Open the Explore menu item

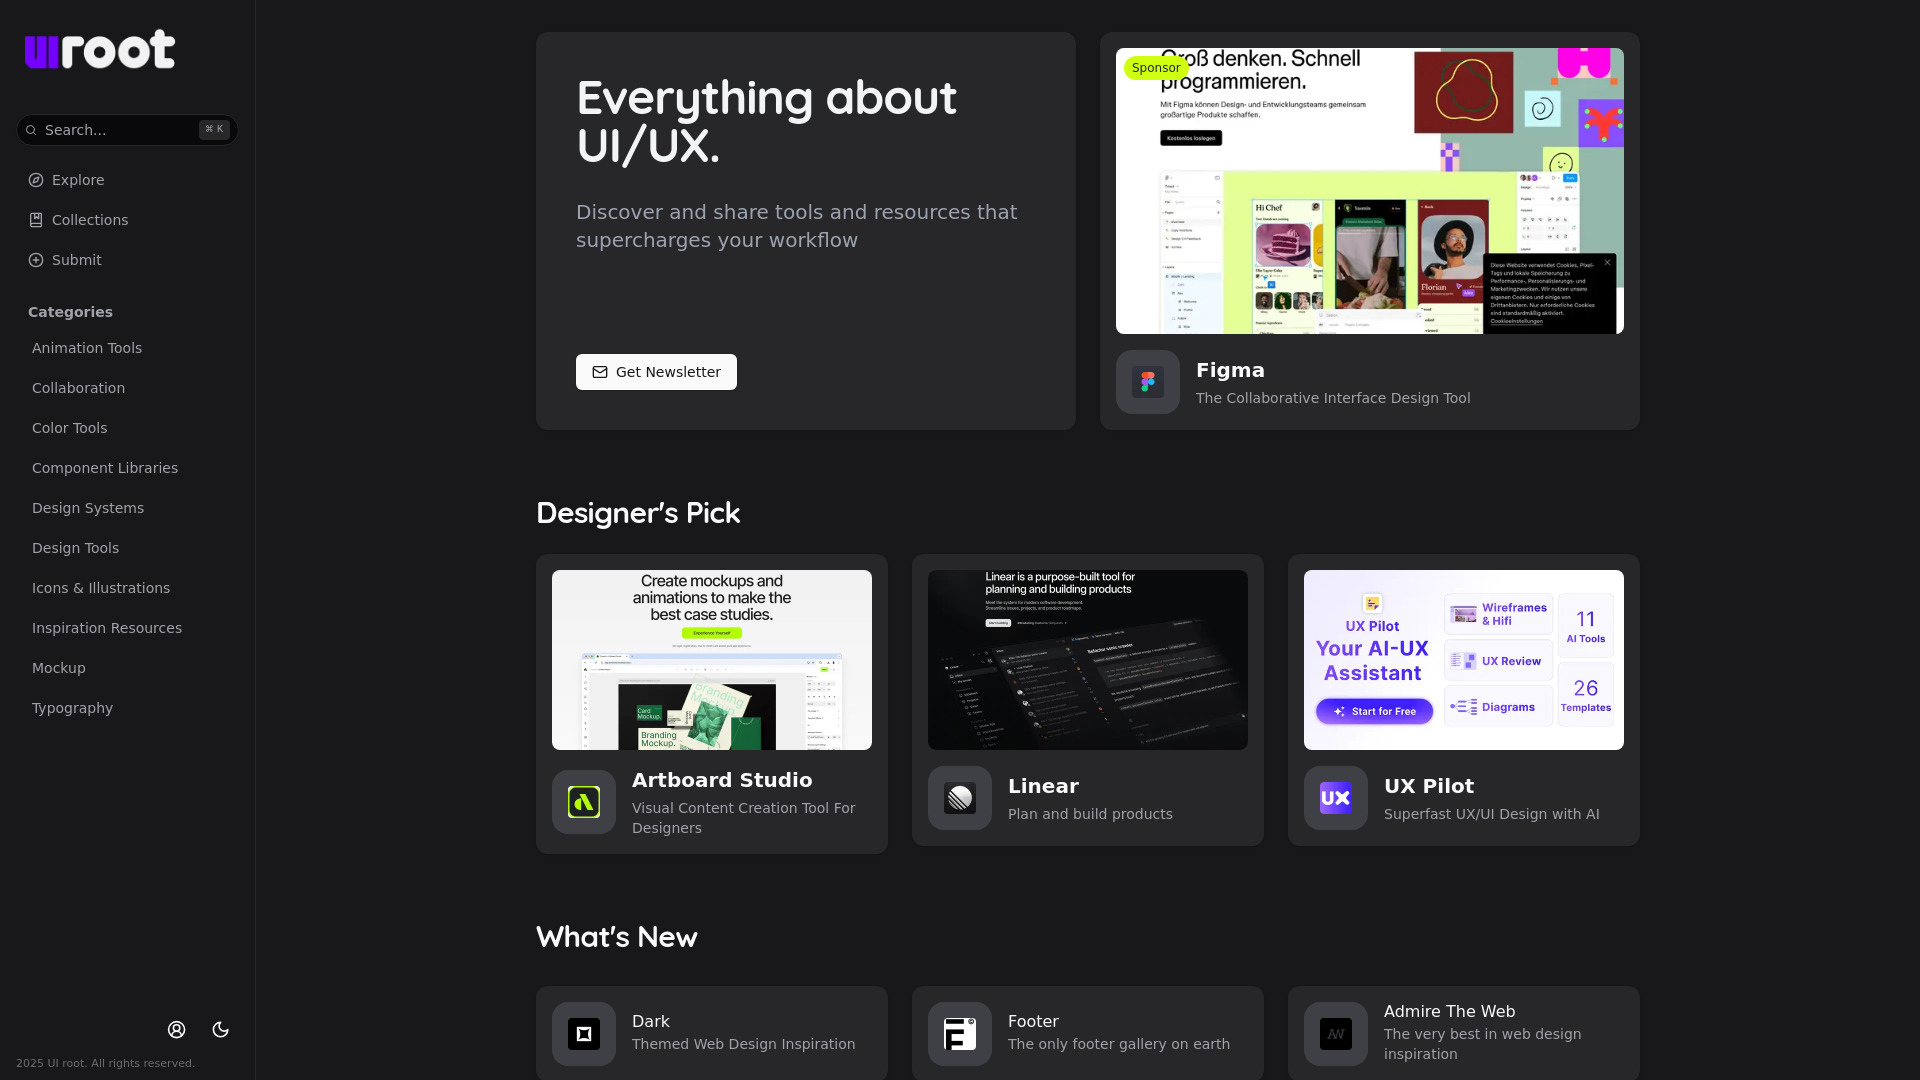coord(78,180)
